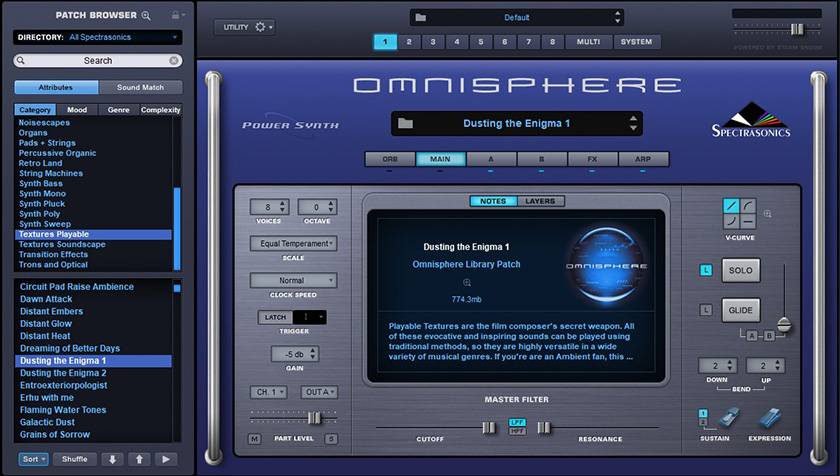The image size is (840, 476).
Task: Click the Shuffle button
Action: coord(74,459)
